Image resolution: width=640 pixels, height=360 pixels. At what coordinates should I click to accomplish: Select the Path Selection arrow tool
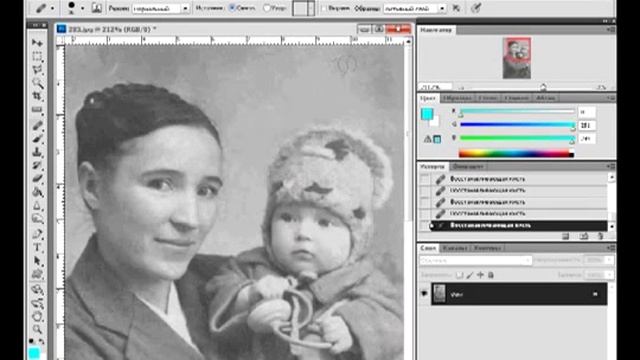point(37,261)
